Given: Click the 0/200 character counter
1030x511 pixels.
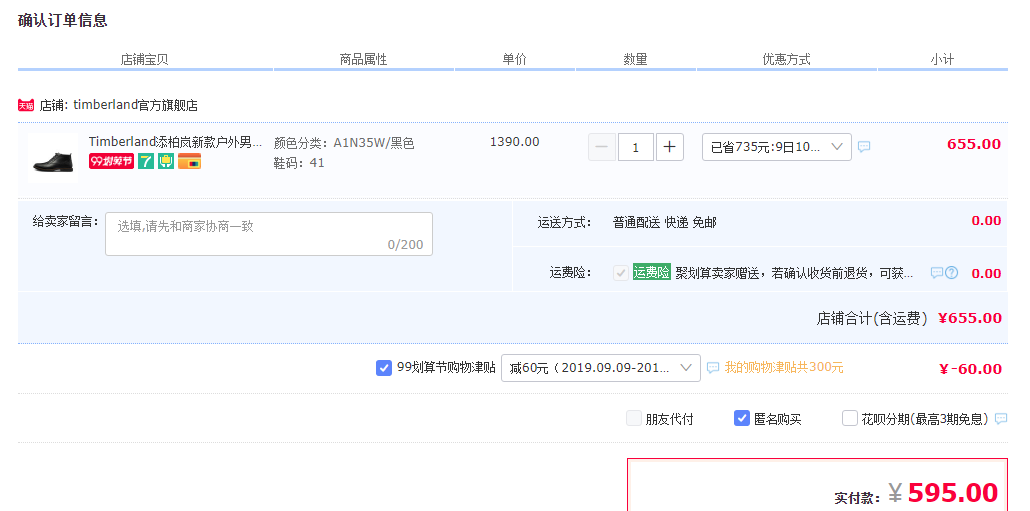Looking at the screenshot, I should (405, 245).
